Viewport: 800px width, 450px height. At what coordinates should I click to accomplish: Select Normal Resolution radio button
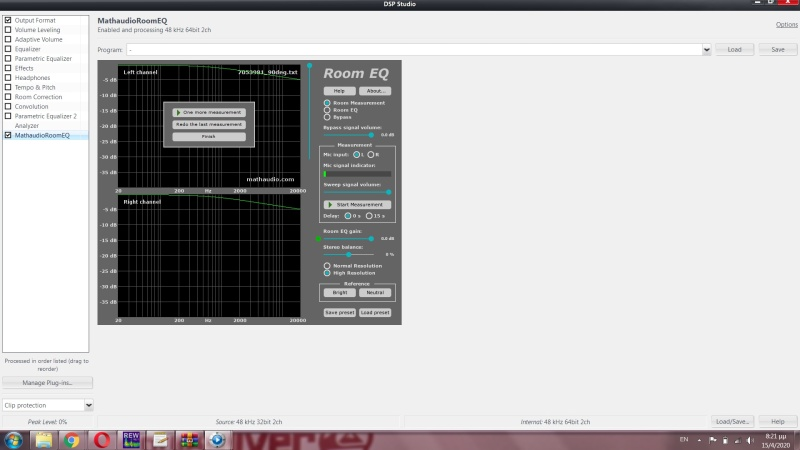coord(327,265)
